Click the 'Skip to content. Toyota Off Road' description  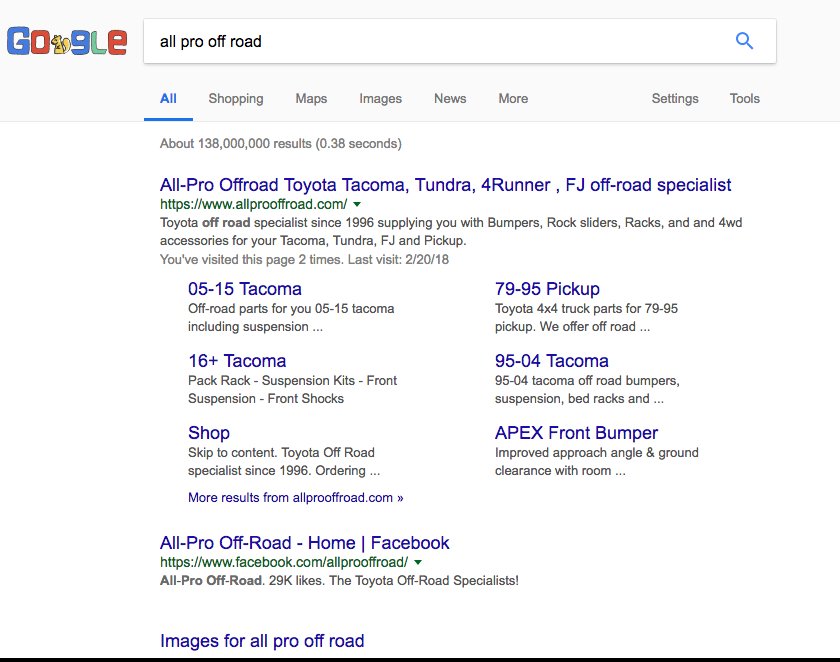(284, 462)
